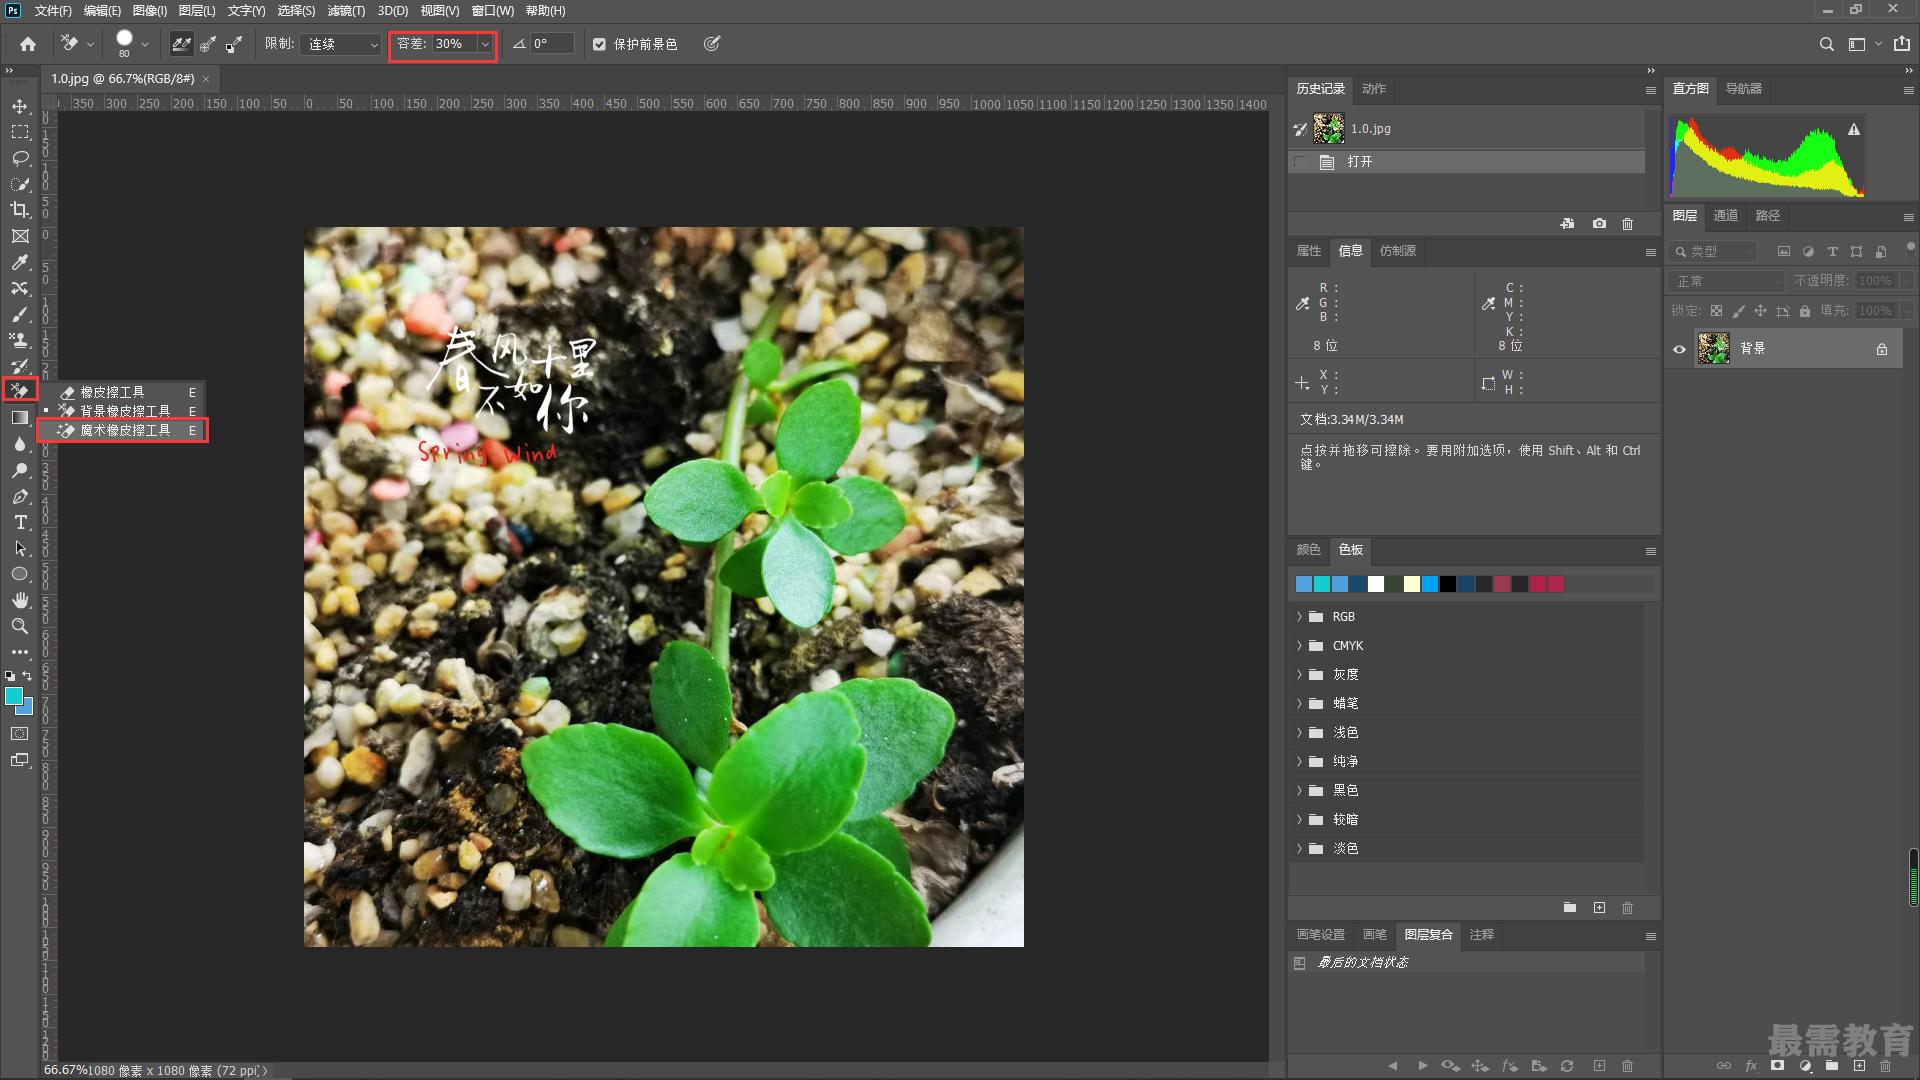
Task: Open the 限制 dropdown showing 连续
Action: [341, 44]
